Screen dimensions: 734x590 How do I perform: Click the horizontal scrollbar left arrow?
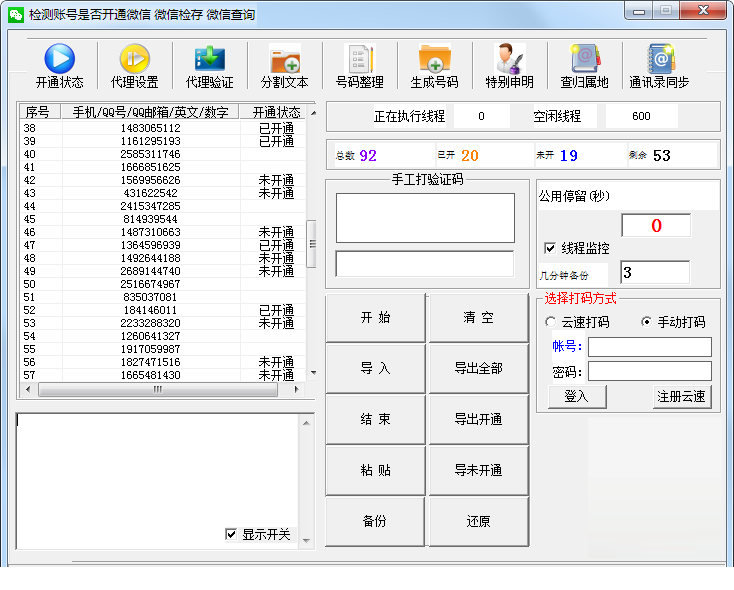28,389
